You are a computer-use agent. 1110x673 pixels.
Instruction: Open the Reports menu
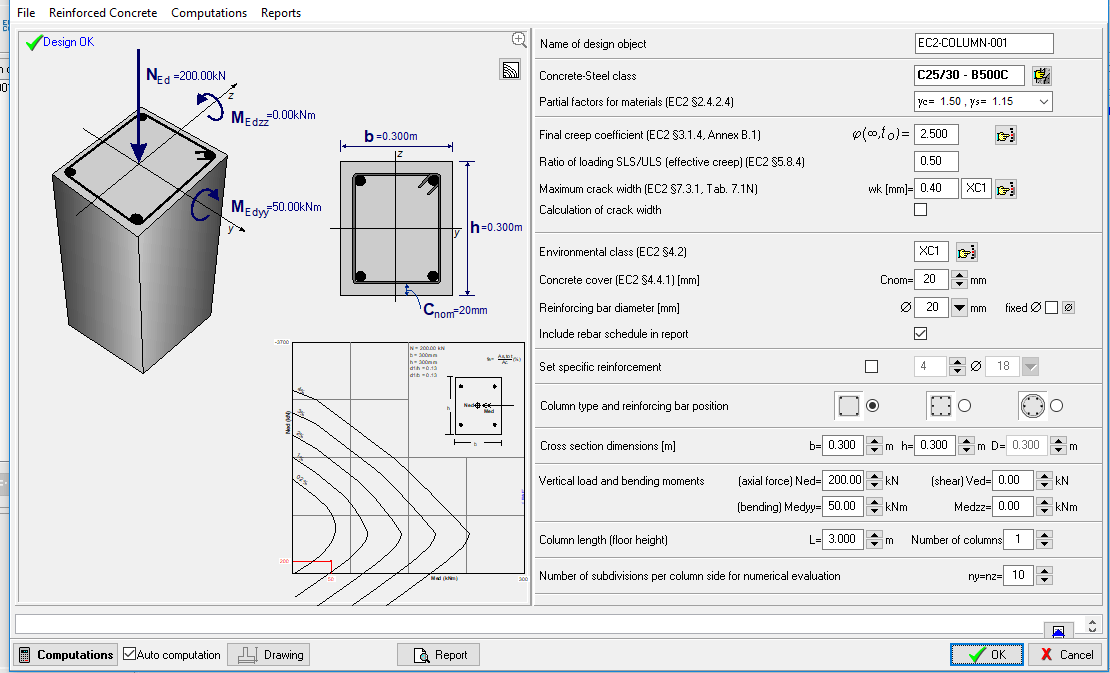point(280,13)
